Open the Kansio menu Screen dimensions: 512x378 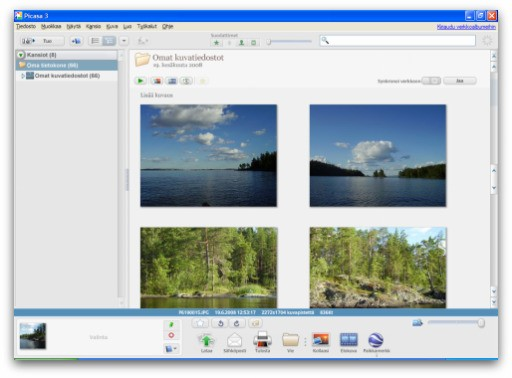pyautogui.click(x=93, y=26)
